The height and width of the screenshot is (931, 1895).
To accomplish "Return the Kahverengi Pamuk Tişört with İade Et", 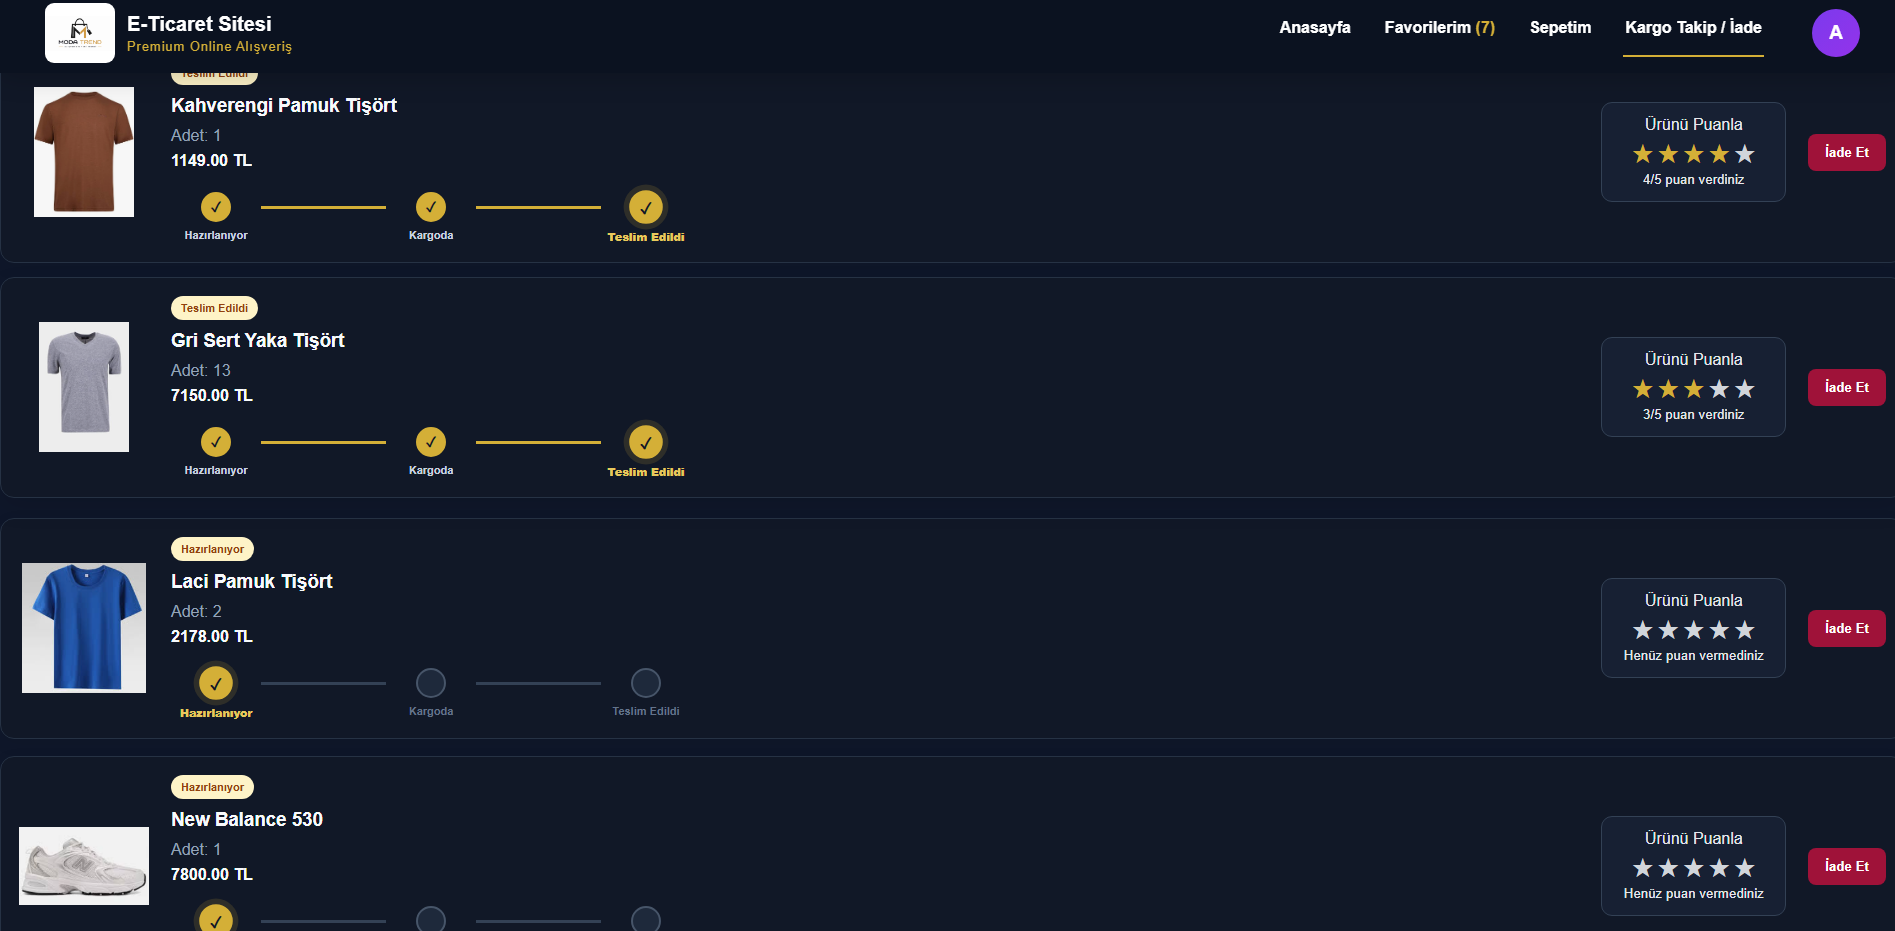I will point(1846,152).
